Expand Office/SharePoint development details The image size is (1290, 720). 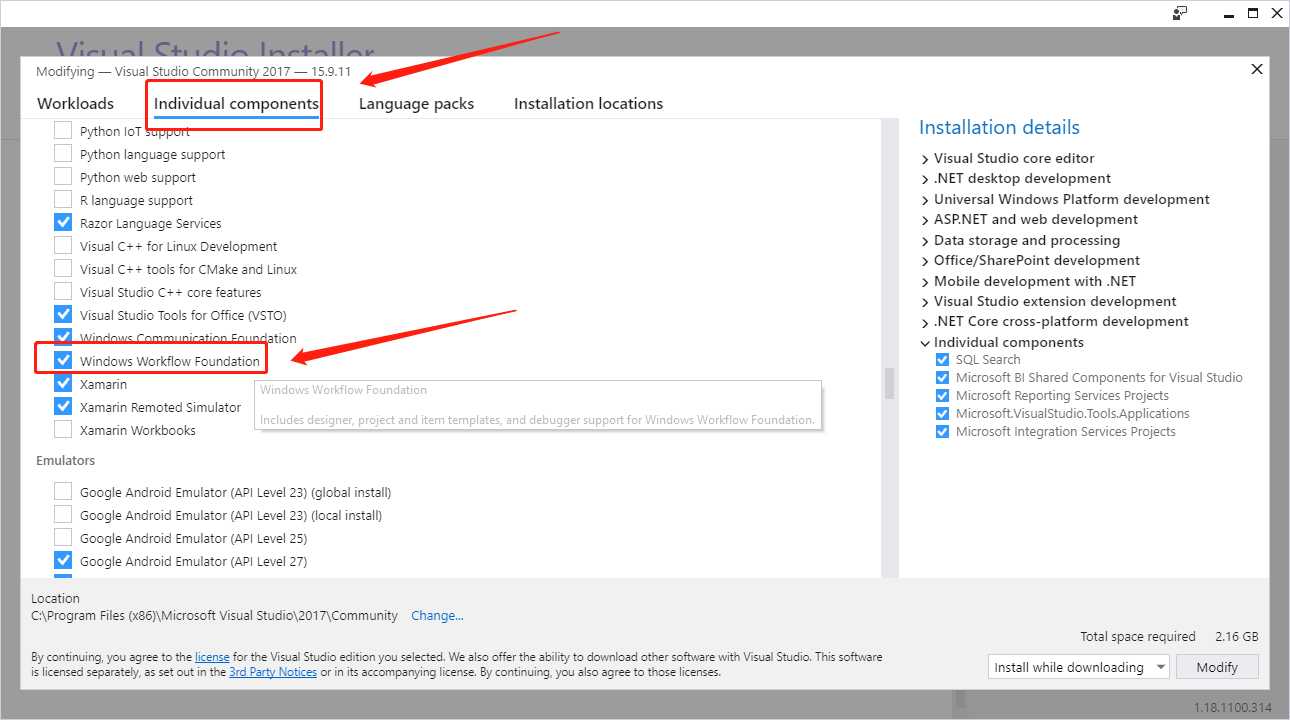(925, 261)
